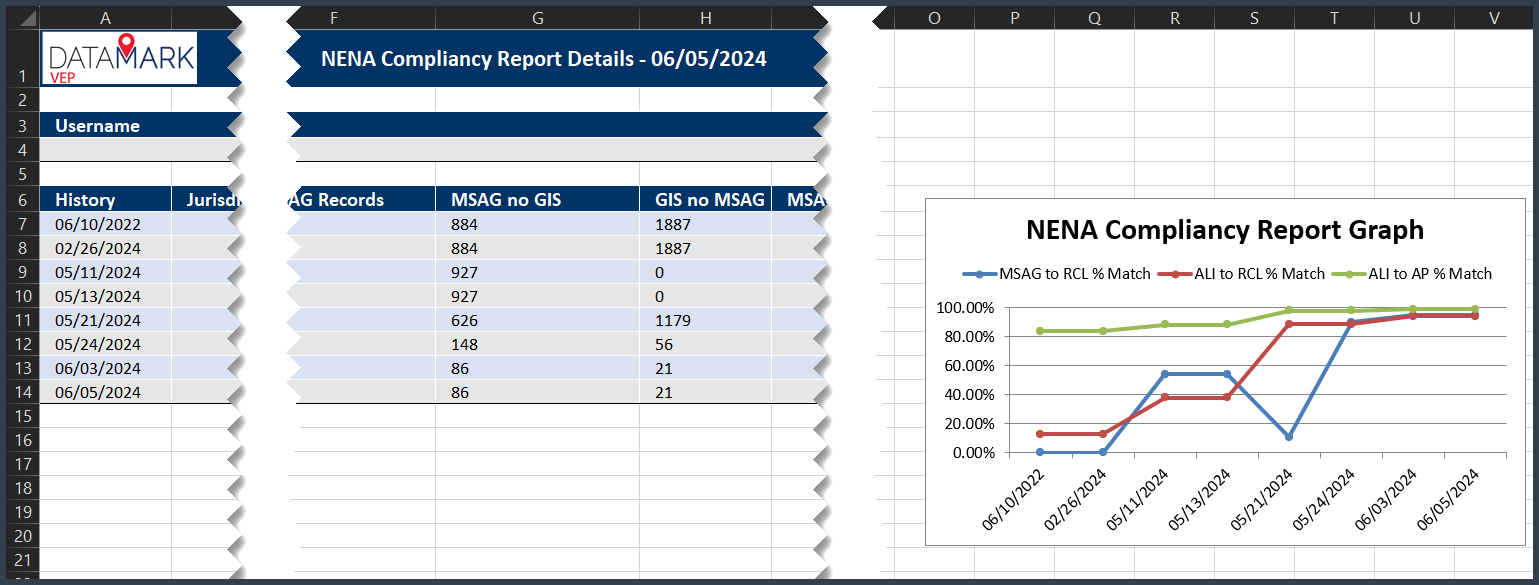Select column H header
Screen dimensions: 1539x585
pos(707,17)
